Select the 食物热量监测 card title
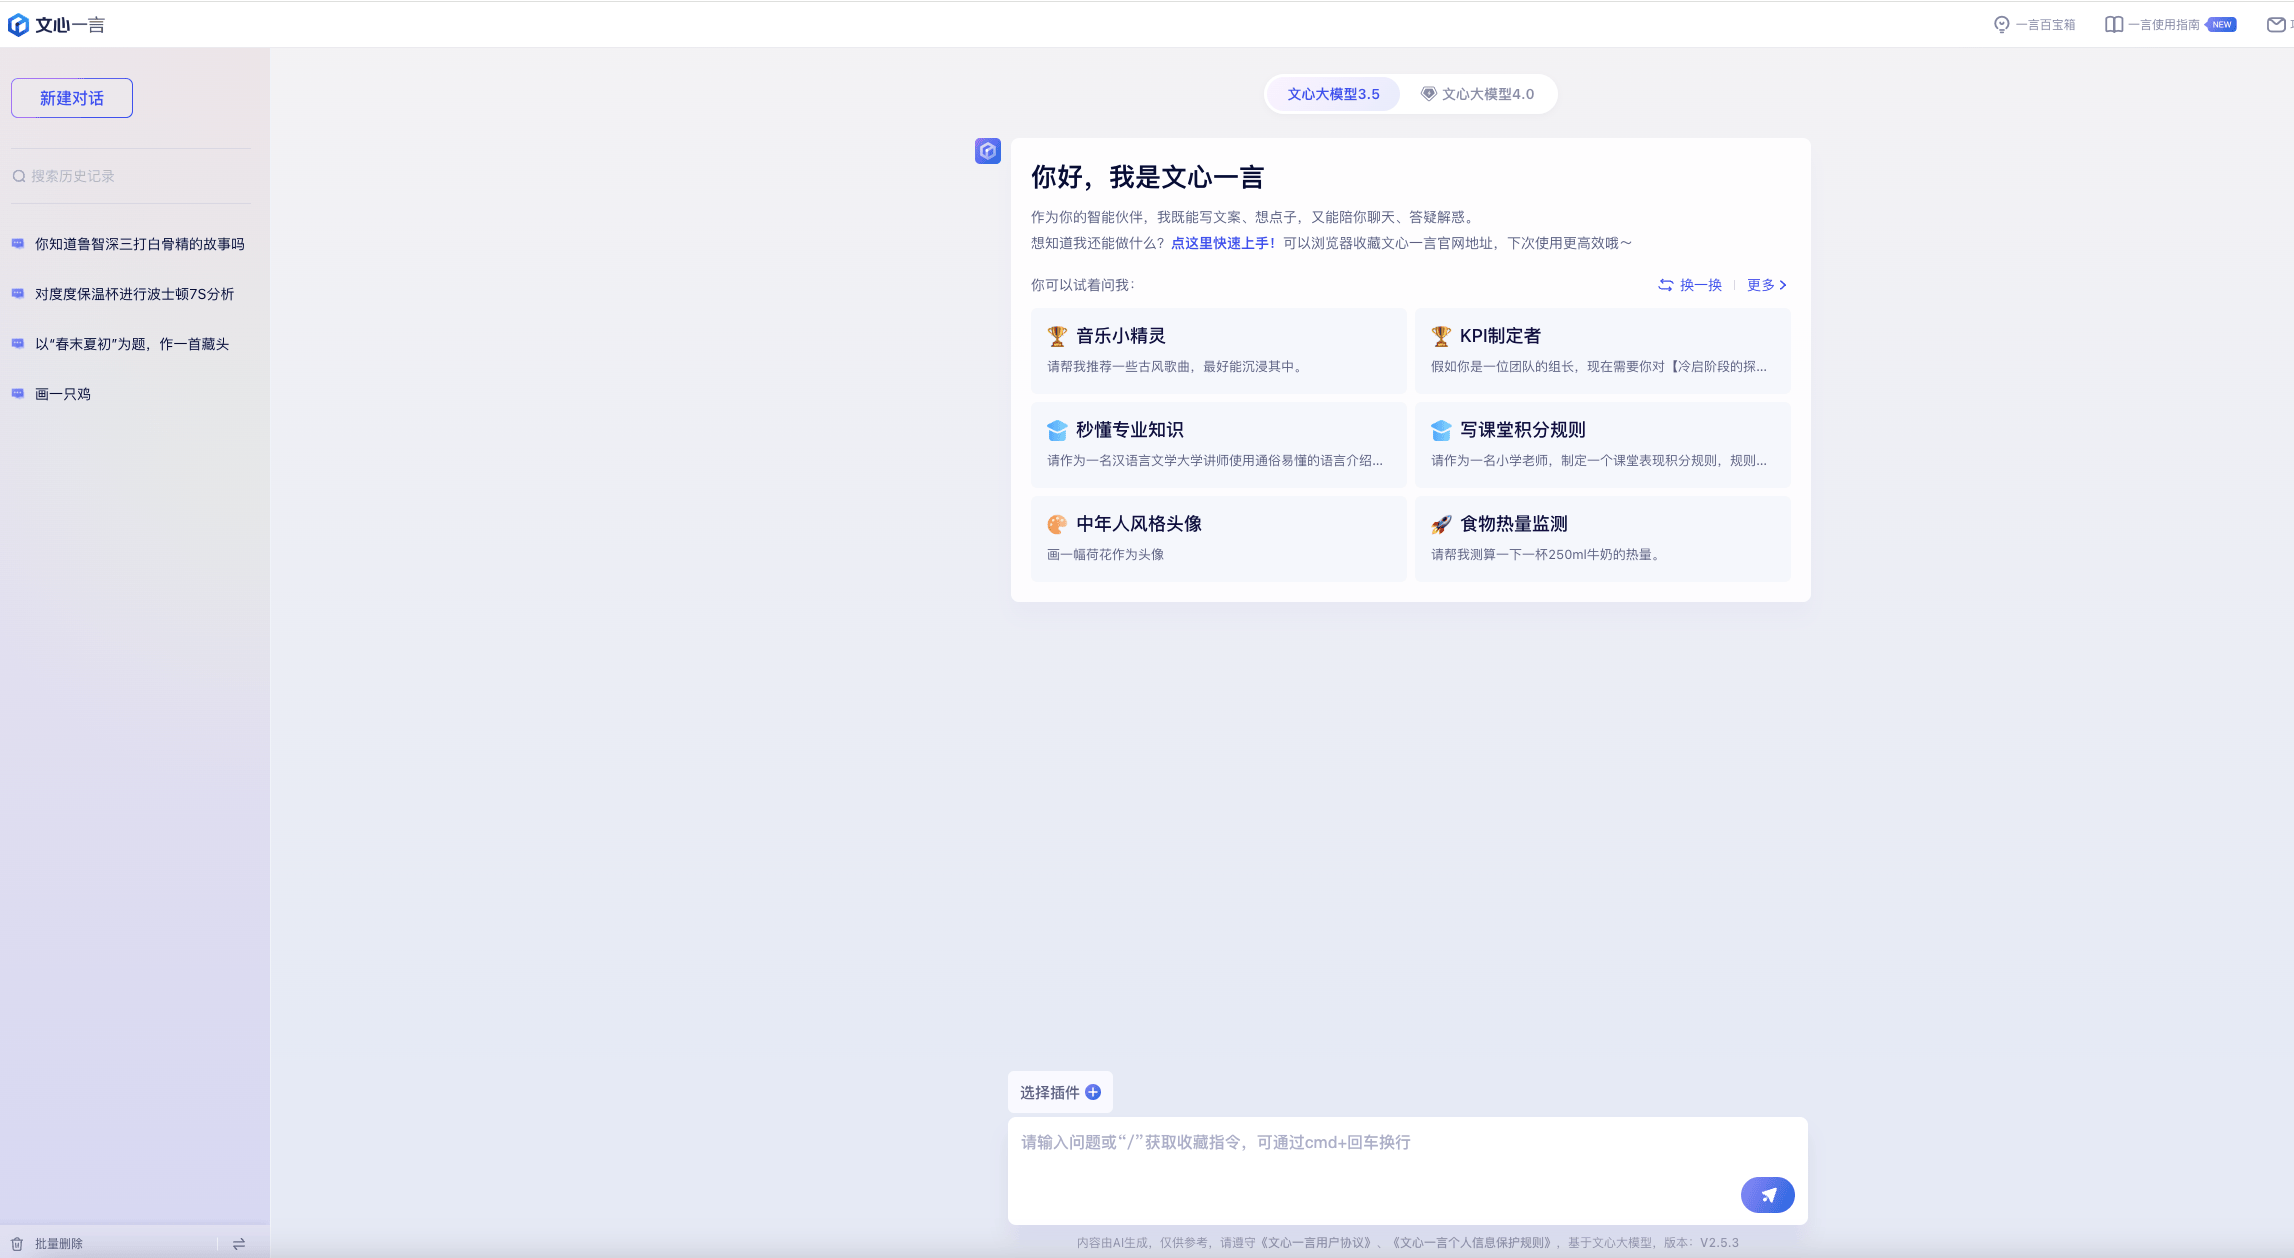Image resolution: width=2294 pixels, height=1258 pixels. click(1514, 524)
